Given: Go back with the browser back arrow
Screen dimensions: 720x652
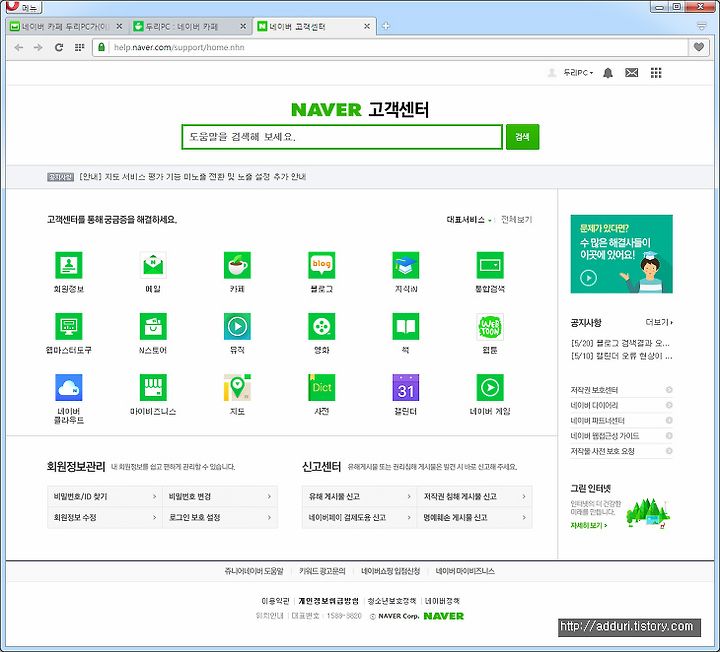Looking at the screenshot, I should click(19, 47).
